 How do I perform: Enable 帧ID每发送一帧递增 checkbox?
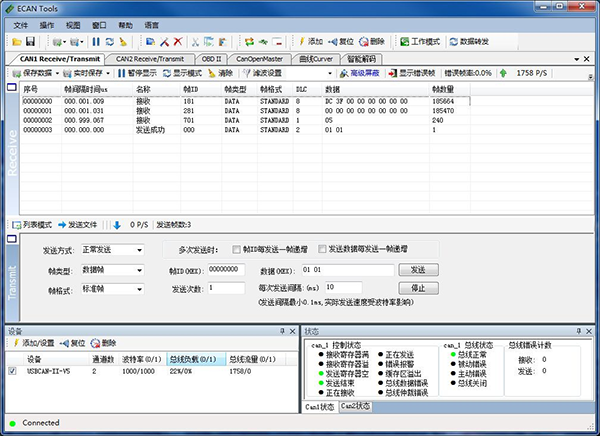pyautogui.click(x=236, y=249)
